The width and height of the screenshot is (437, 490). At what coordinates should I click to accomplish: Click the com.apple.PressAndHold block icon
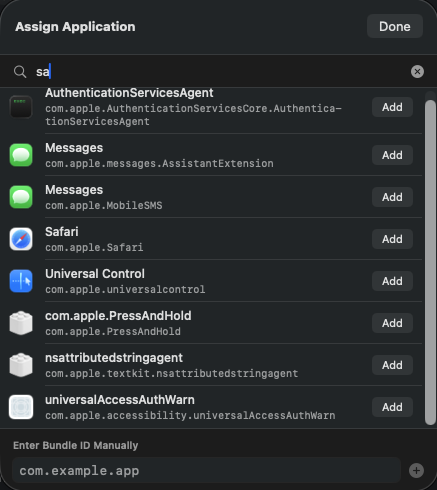(21, 323)
